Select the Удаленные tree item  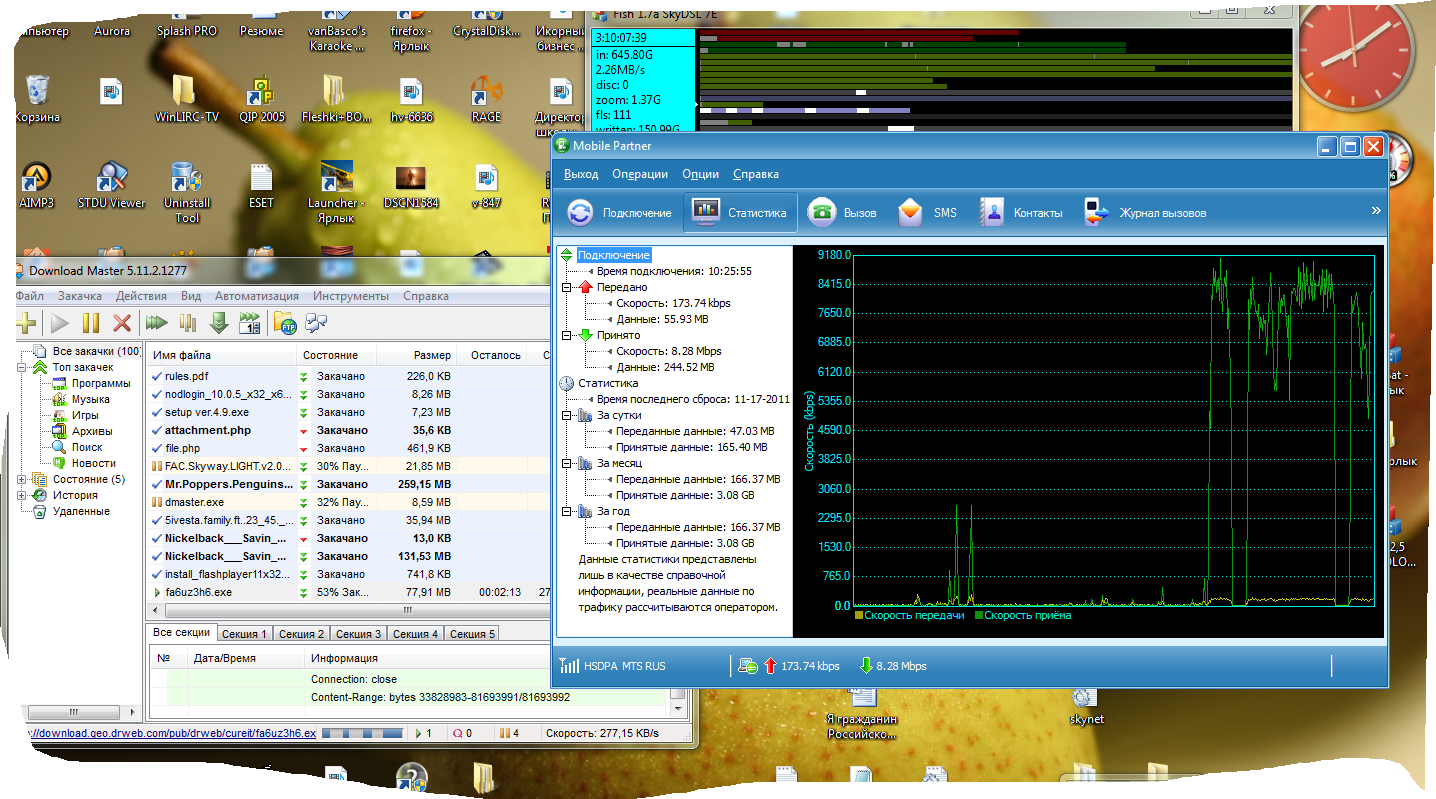click(81, 512)
